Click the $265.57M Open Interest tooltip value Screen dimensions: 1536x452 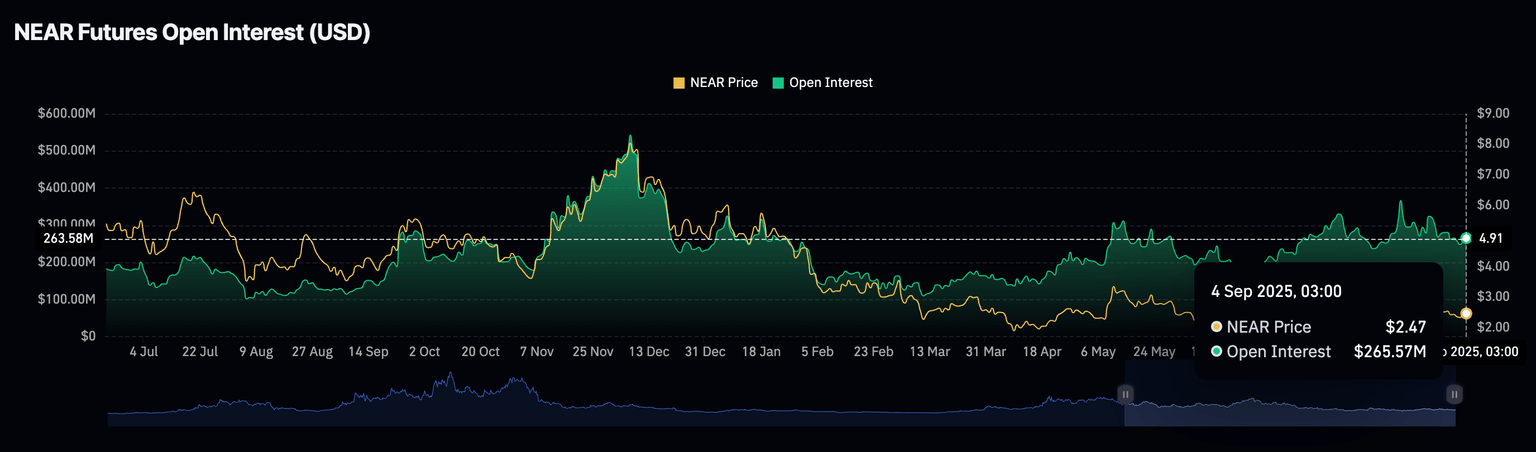pyautogui.click(x=1390, y=352)
